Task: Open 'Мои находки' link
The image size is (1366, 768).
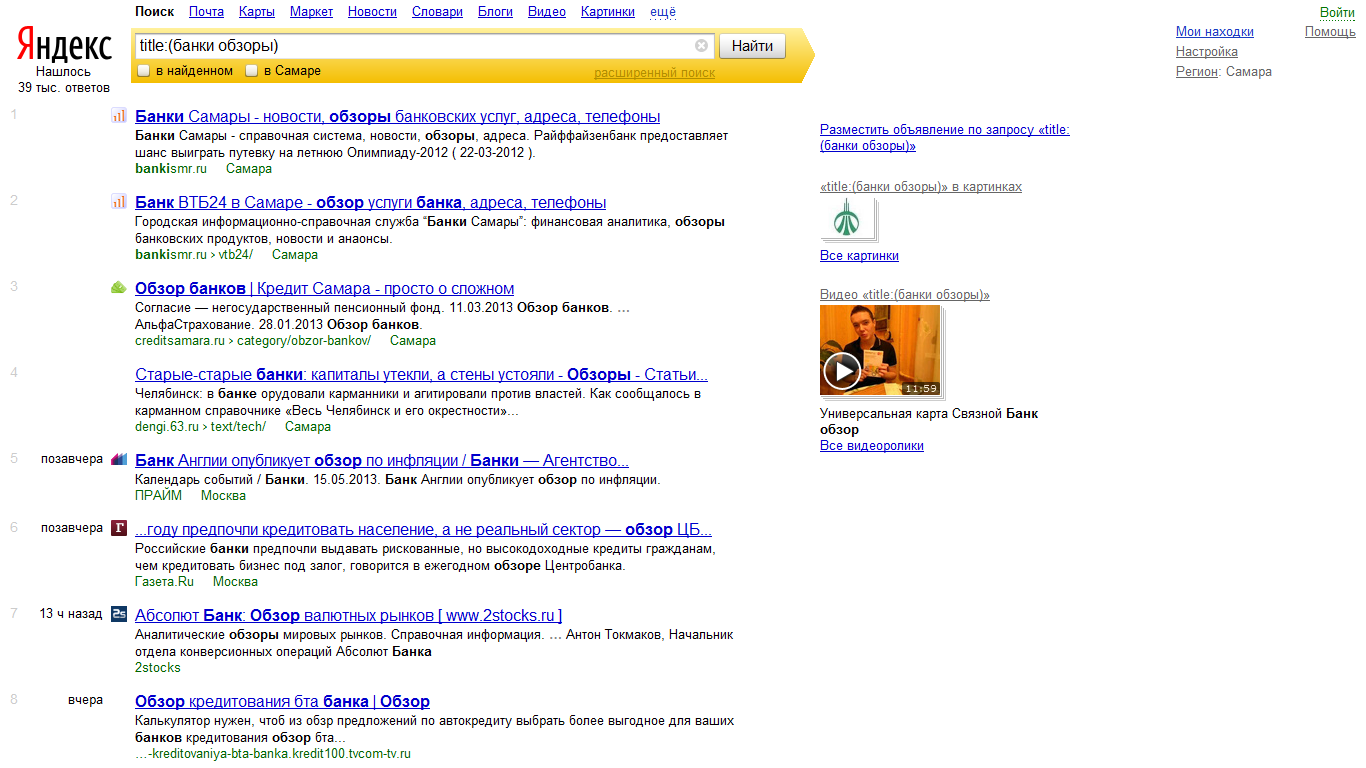Action: [x=1215, y=32]
